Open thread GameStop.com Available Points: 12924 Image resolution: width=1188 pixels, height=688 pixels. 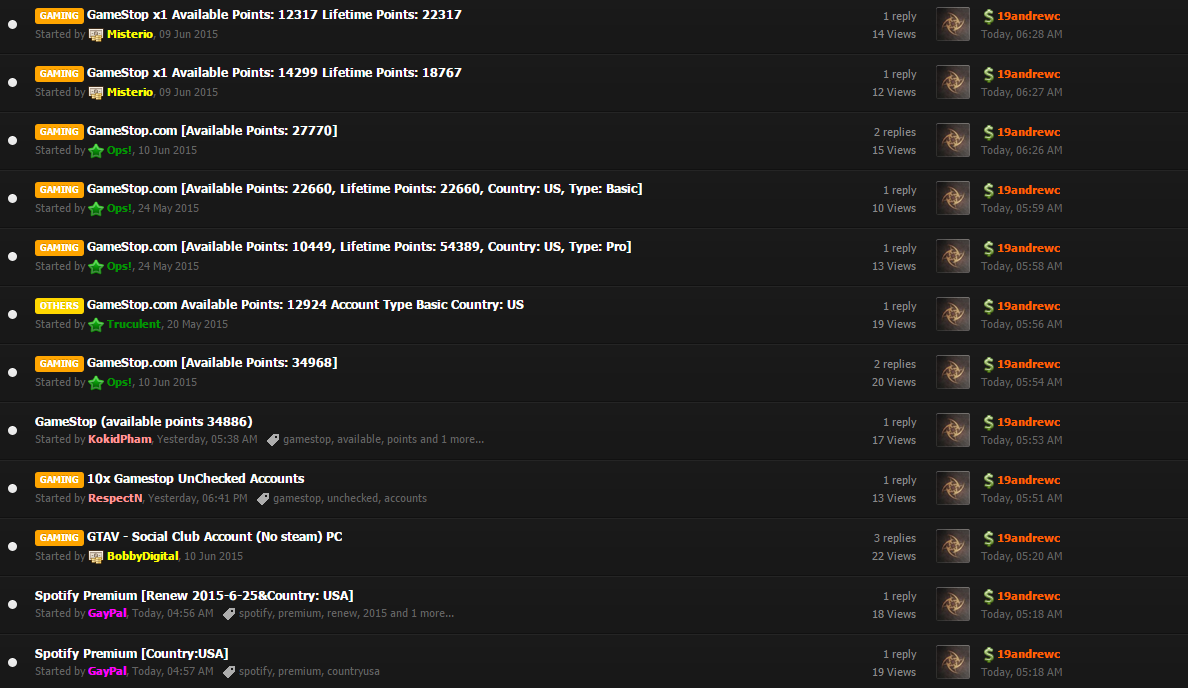pyautogui.click(x=305, y=305)
